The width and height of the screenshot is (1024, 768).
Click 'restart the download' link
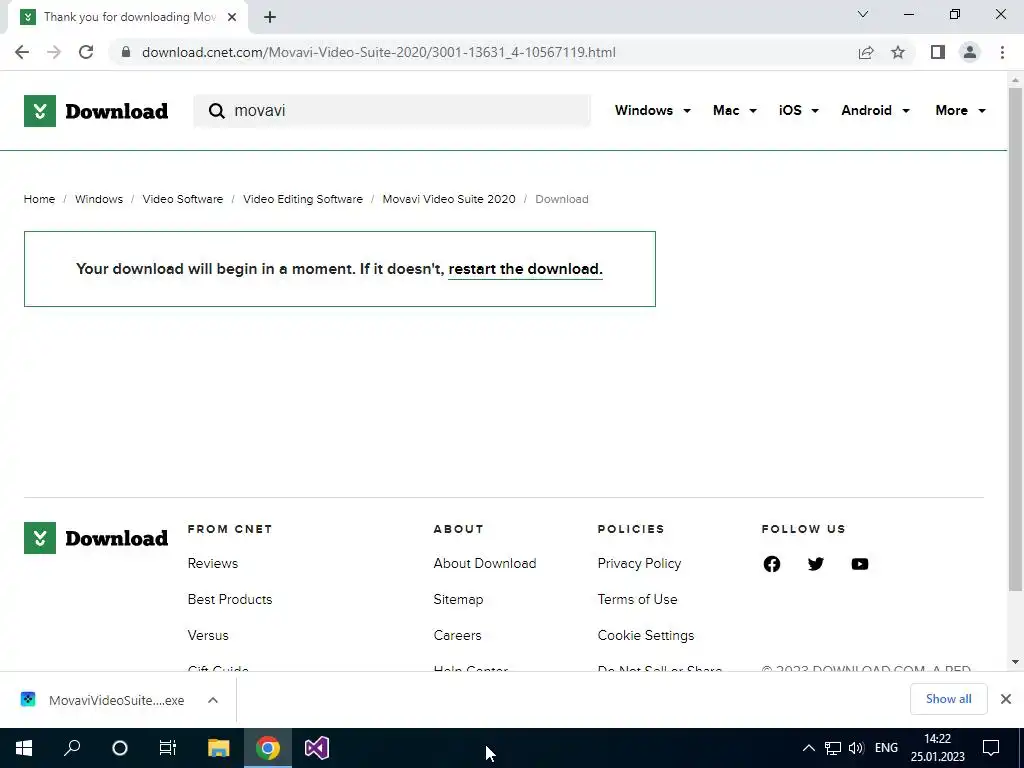coord(524,269)
